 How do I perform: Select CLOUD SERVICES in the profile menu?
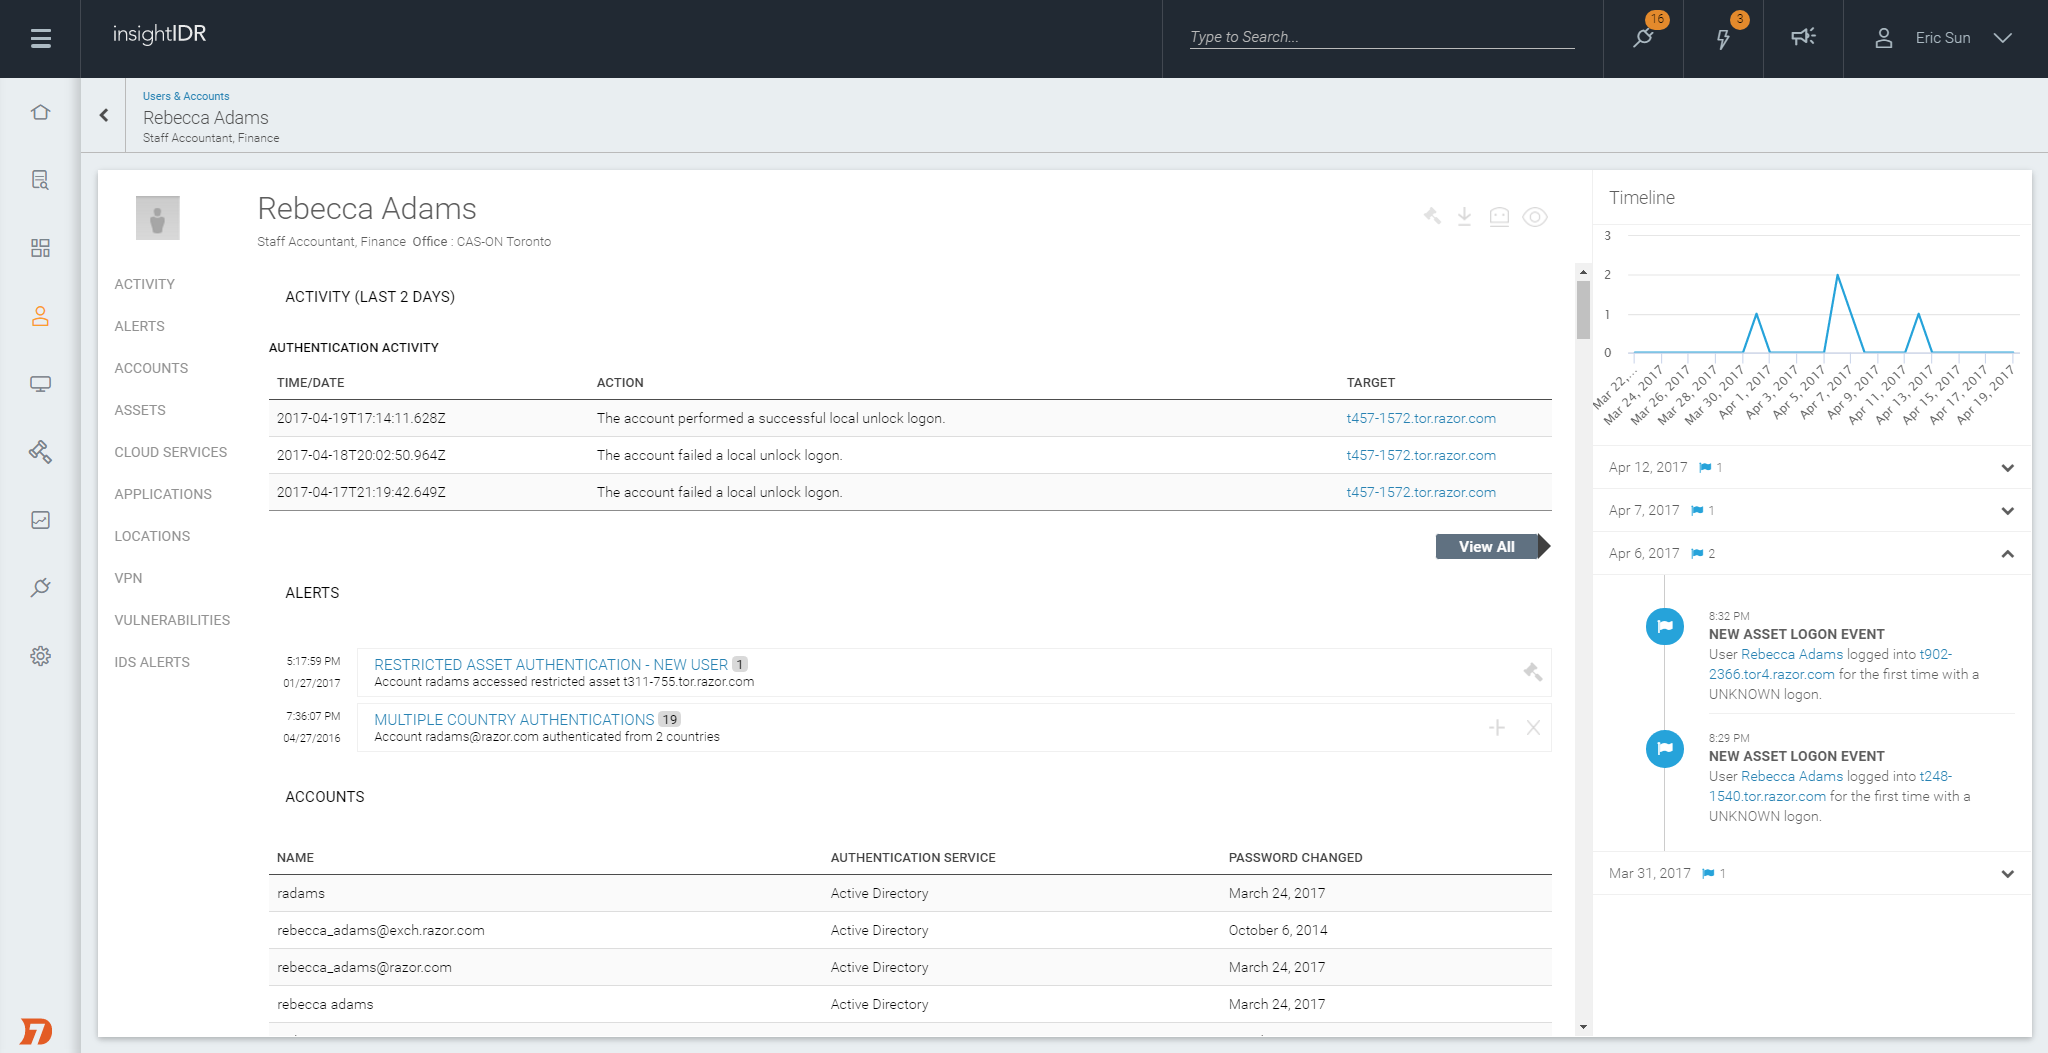pyautogui.click(x=171, y=452)
